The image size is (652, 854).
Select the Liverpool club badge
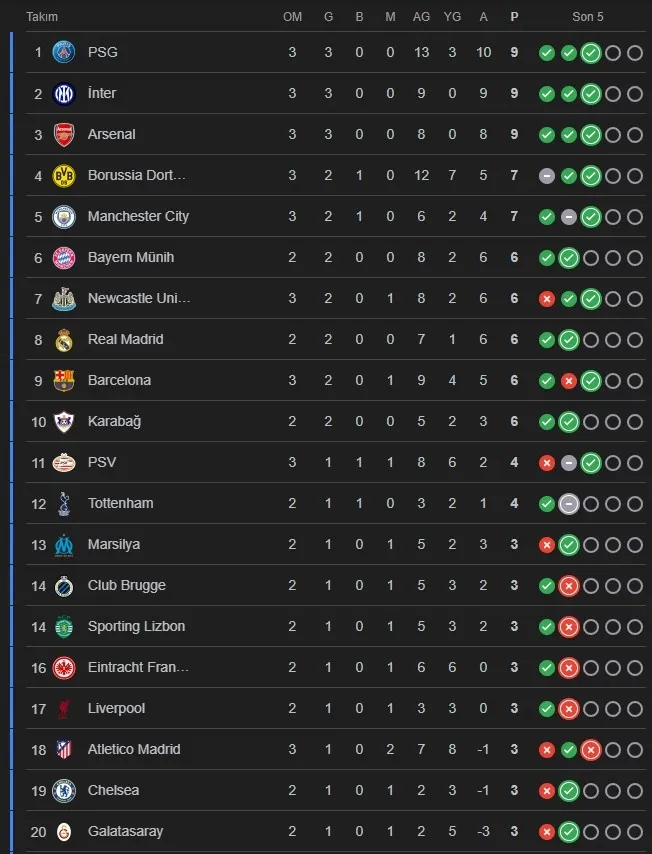[64, 708]
